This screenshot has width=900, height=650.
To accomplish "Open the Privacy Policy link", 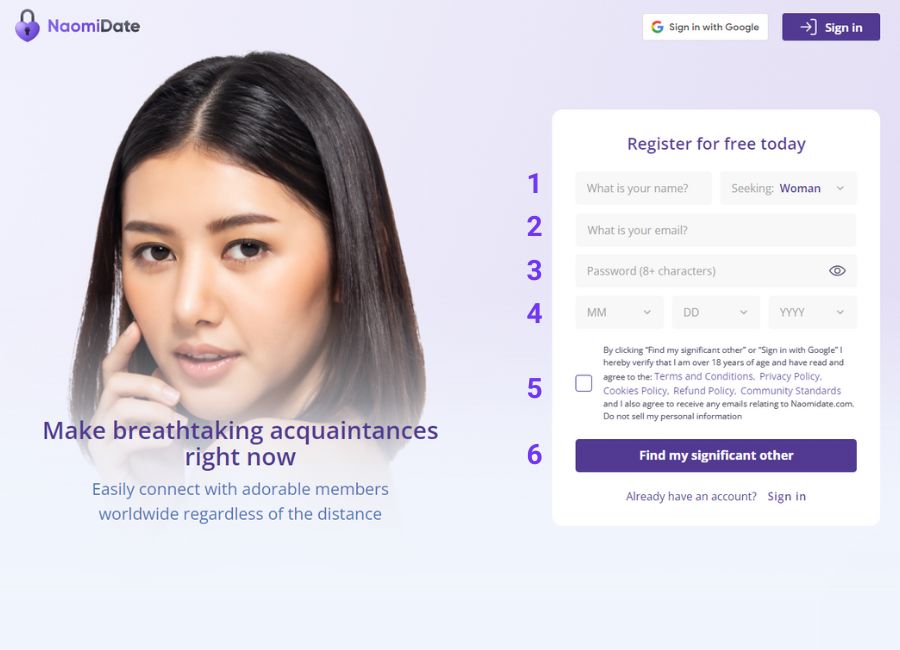I will [790, 376].
